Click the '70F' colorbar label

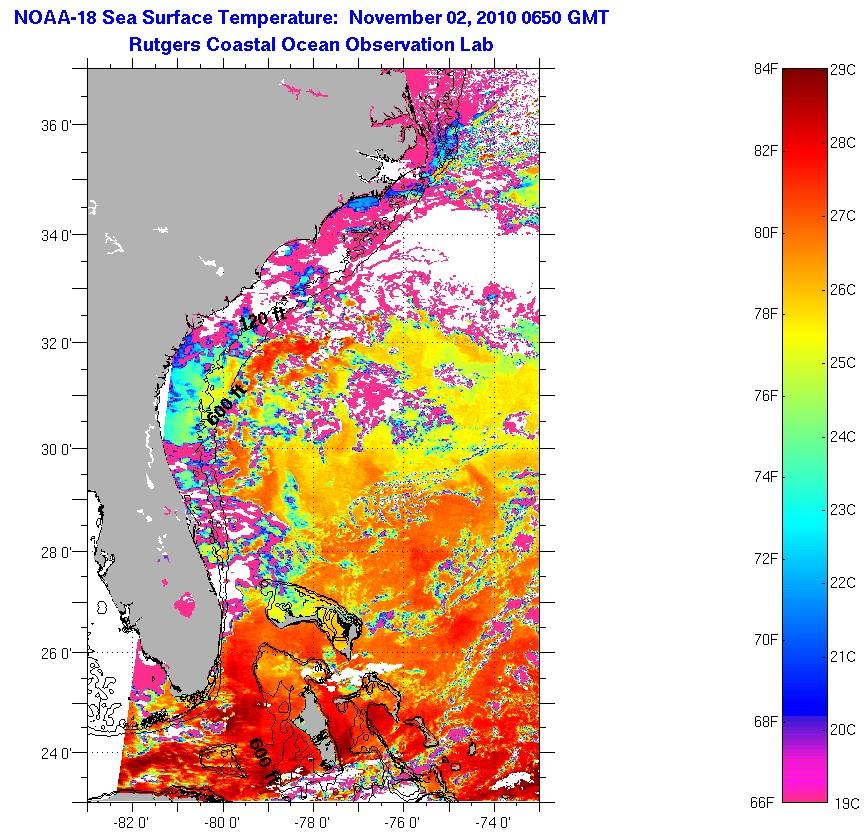pyautogui.click(x=766, y=640)
